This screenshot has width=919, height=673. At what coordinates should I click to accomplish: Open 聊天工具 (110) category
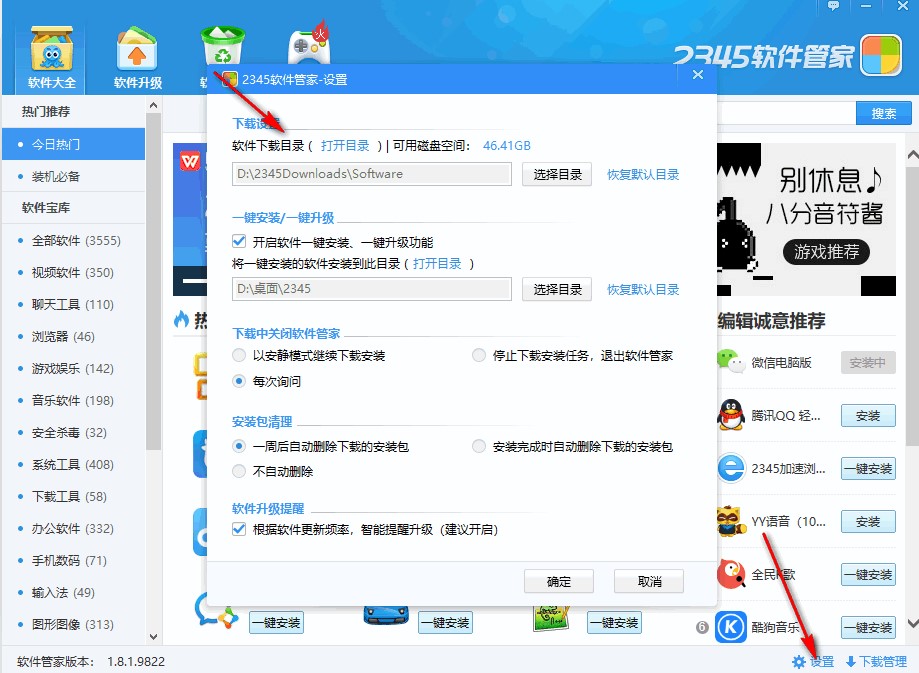tap(73, 304)
